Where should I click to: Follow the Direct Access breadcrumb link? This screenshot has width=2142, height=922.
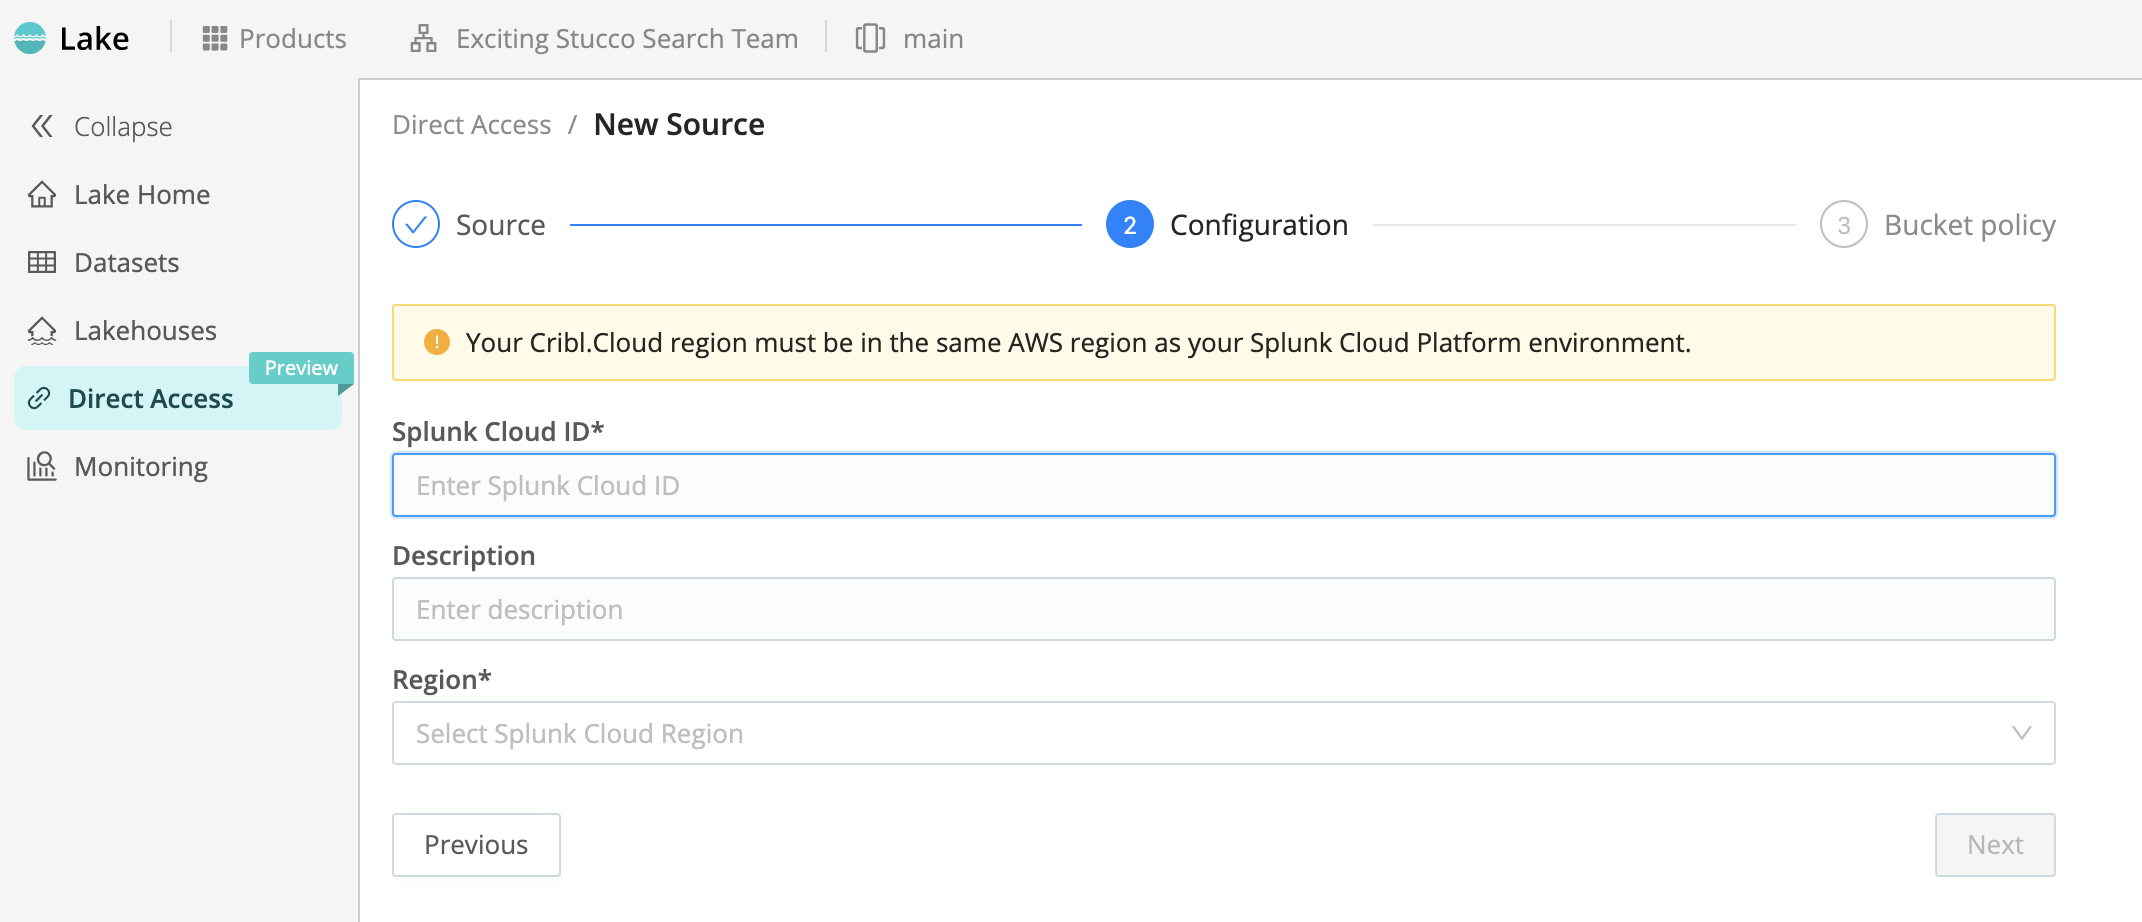472,124
